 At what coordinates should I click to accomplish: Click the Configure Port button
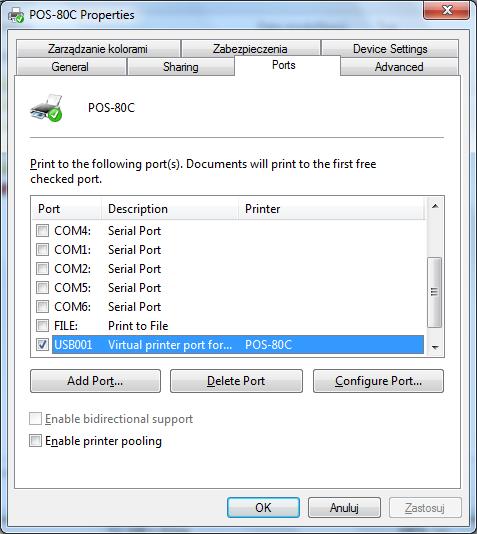378,381
